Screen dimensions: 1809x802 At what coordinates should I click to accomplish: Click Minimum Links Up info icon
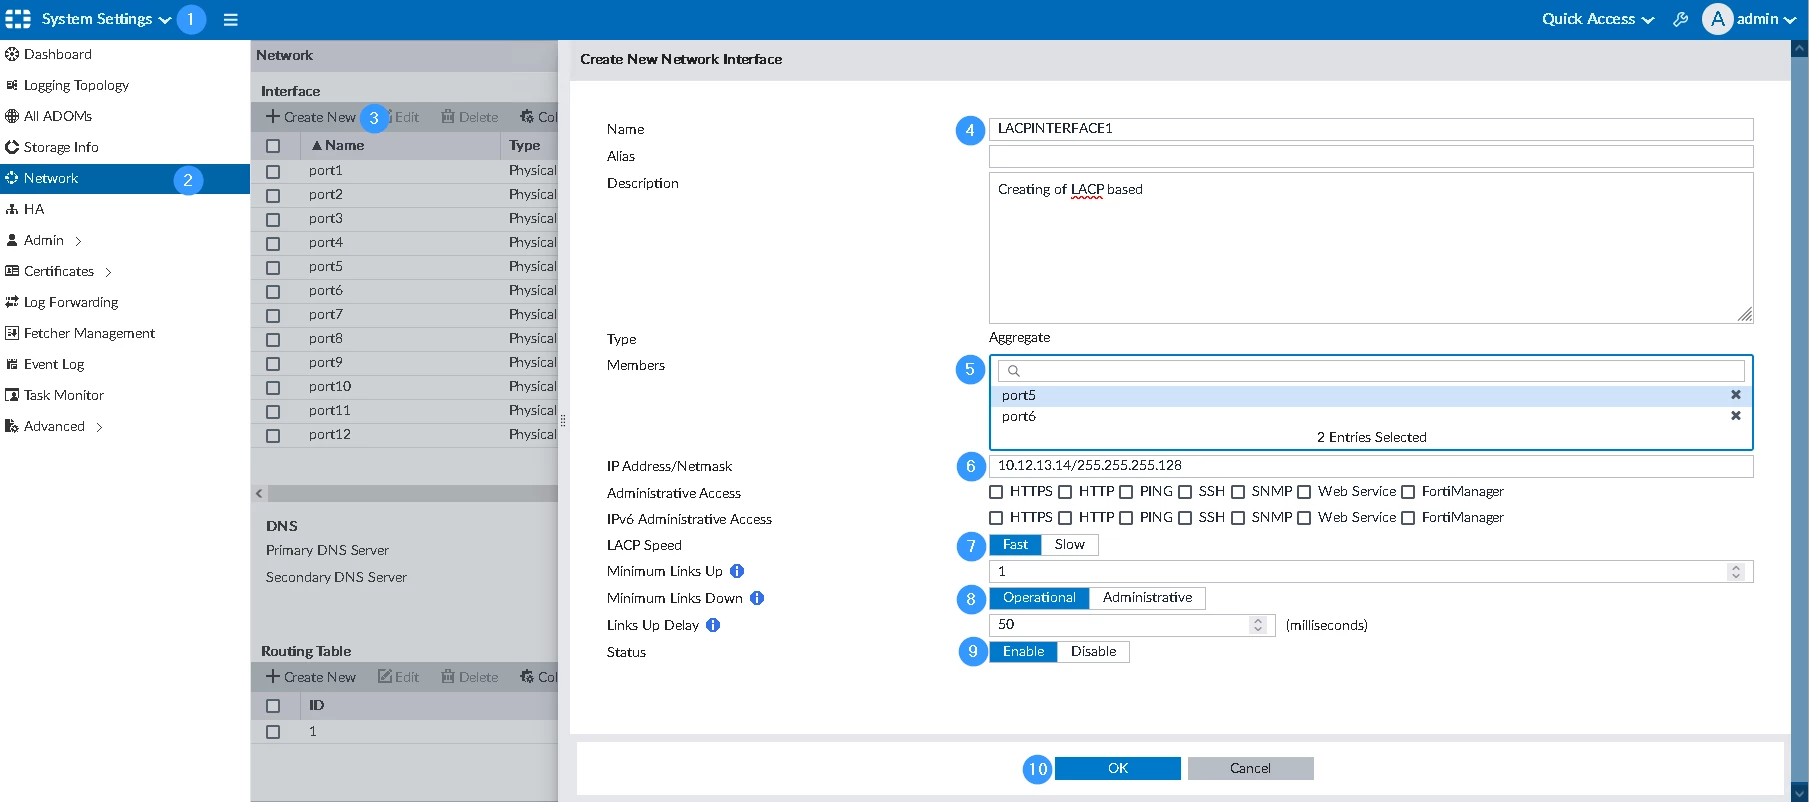point(737,571)
